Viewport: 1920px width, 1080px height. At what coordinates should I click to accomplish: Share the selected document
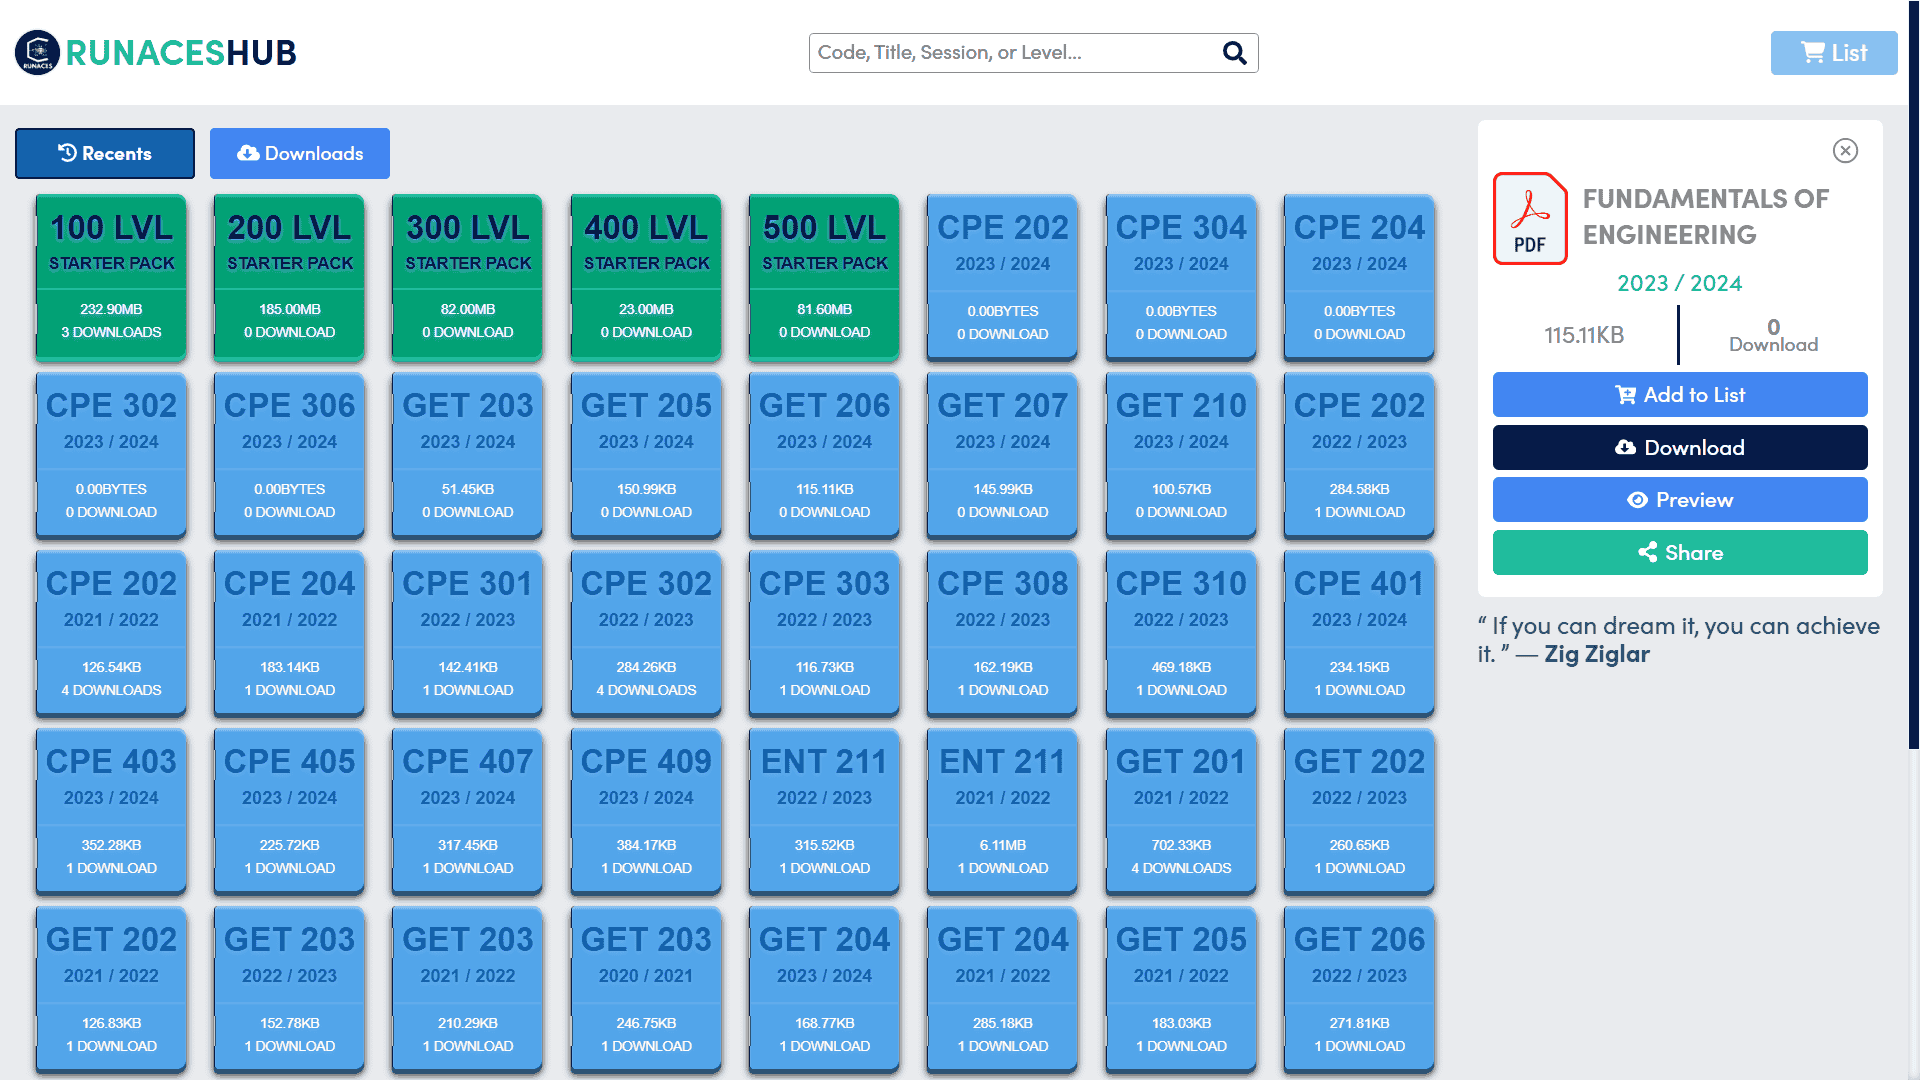(1680, 552)
